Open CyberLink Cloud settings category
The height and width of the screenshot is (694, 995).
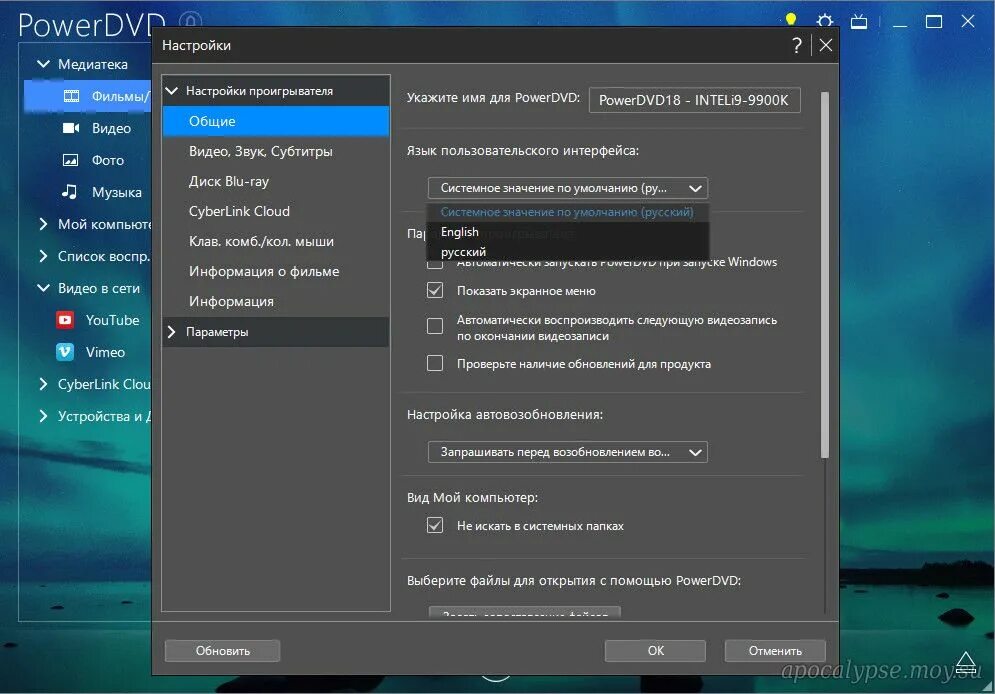(x=276, y=211)
